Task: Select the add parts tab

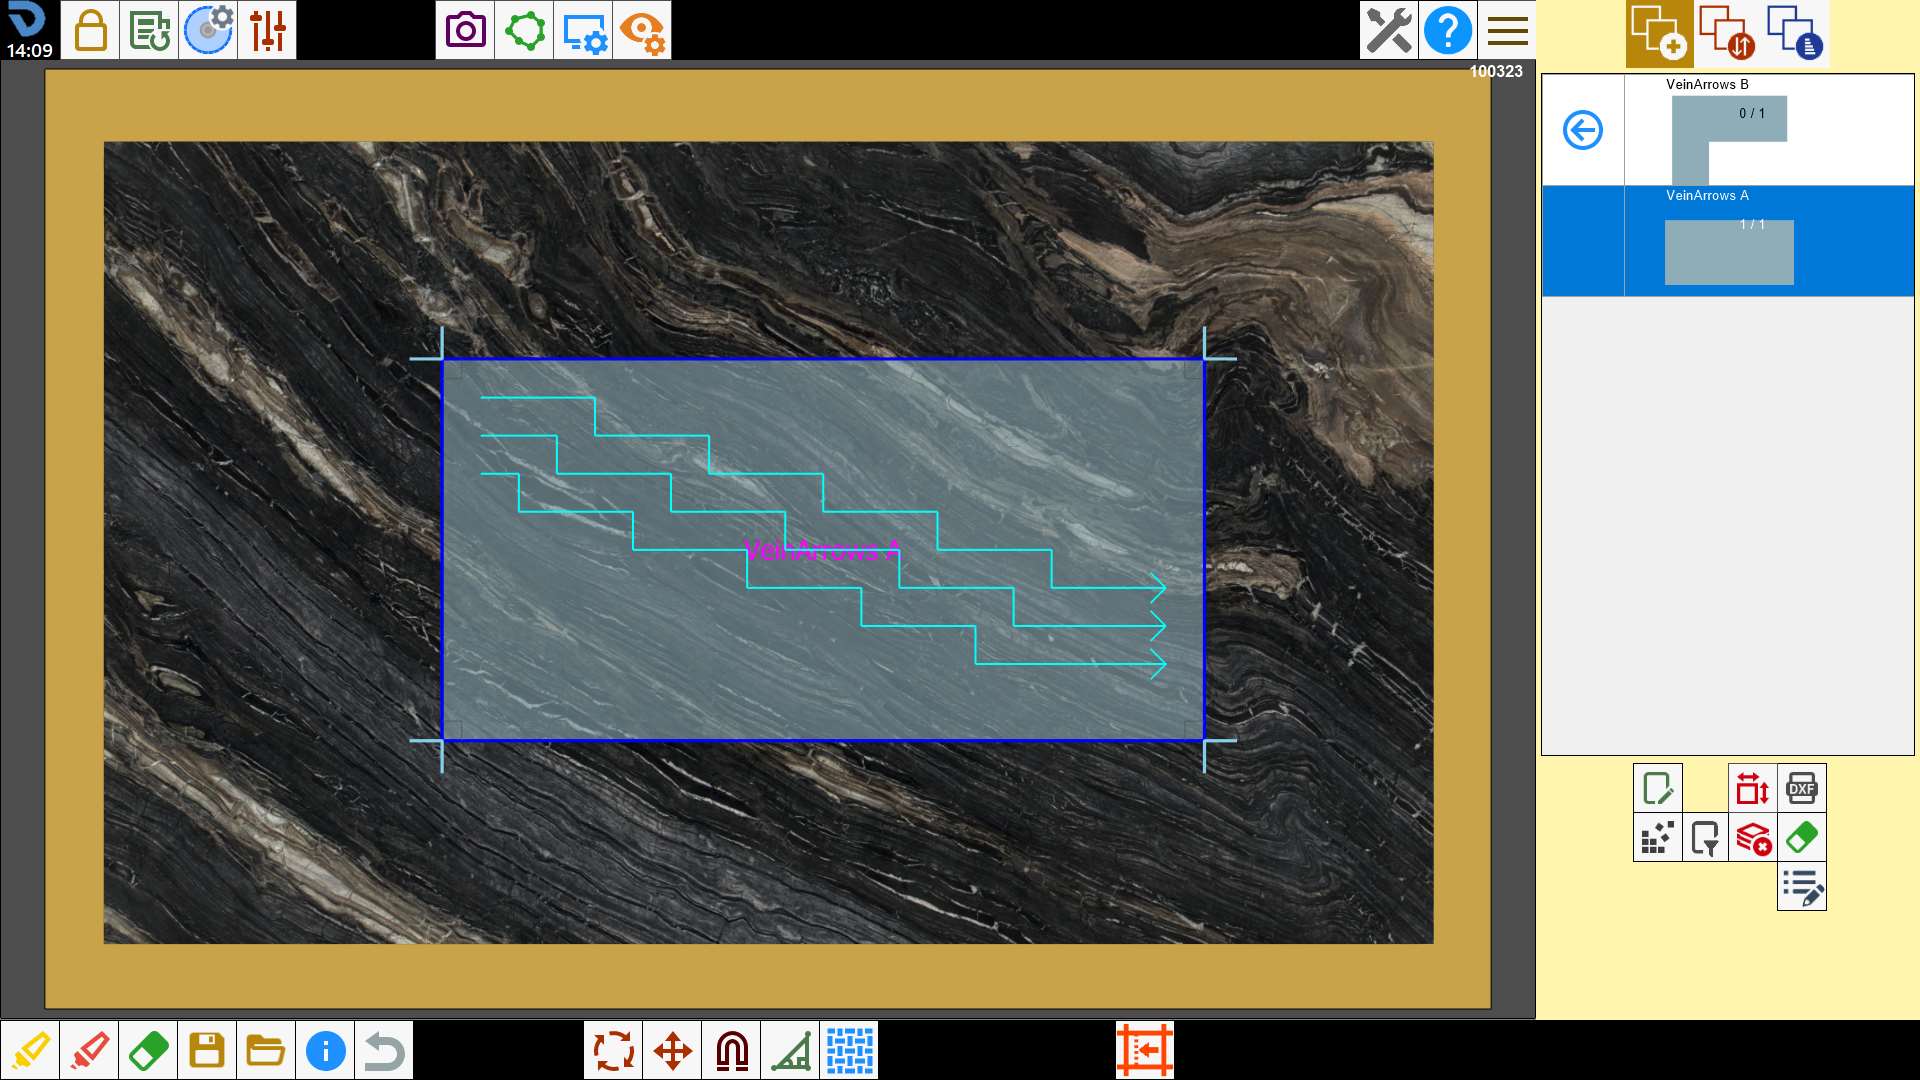Action: 1659,33
